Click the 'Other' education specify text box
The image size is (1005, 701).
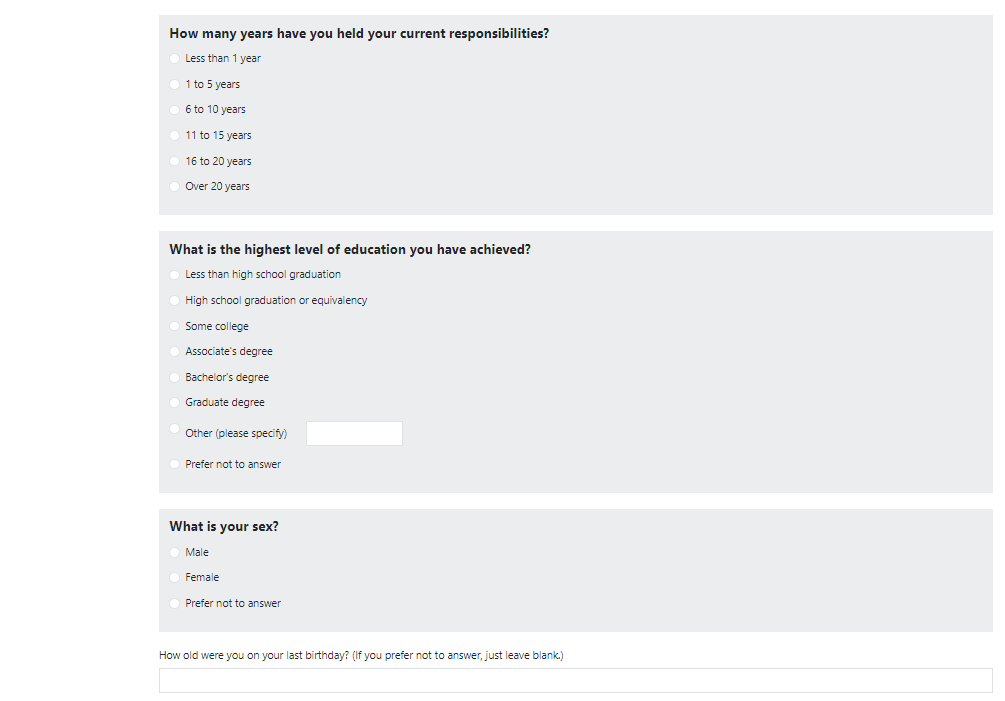(x=354, y=434)
